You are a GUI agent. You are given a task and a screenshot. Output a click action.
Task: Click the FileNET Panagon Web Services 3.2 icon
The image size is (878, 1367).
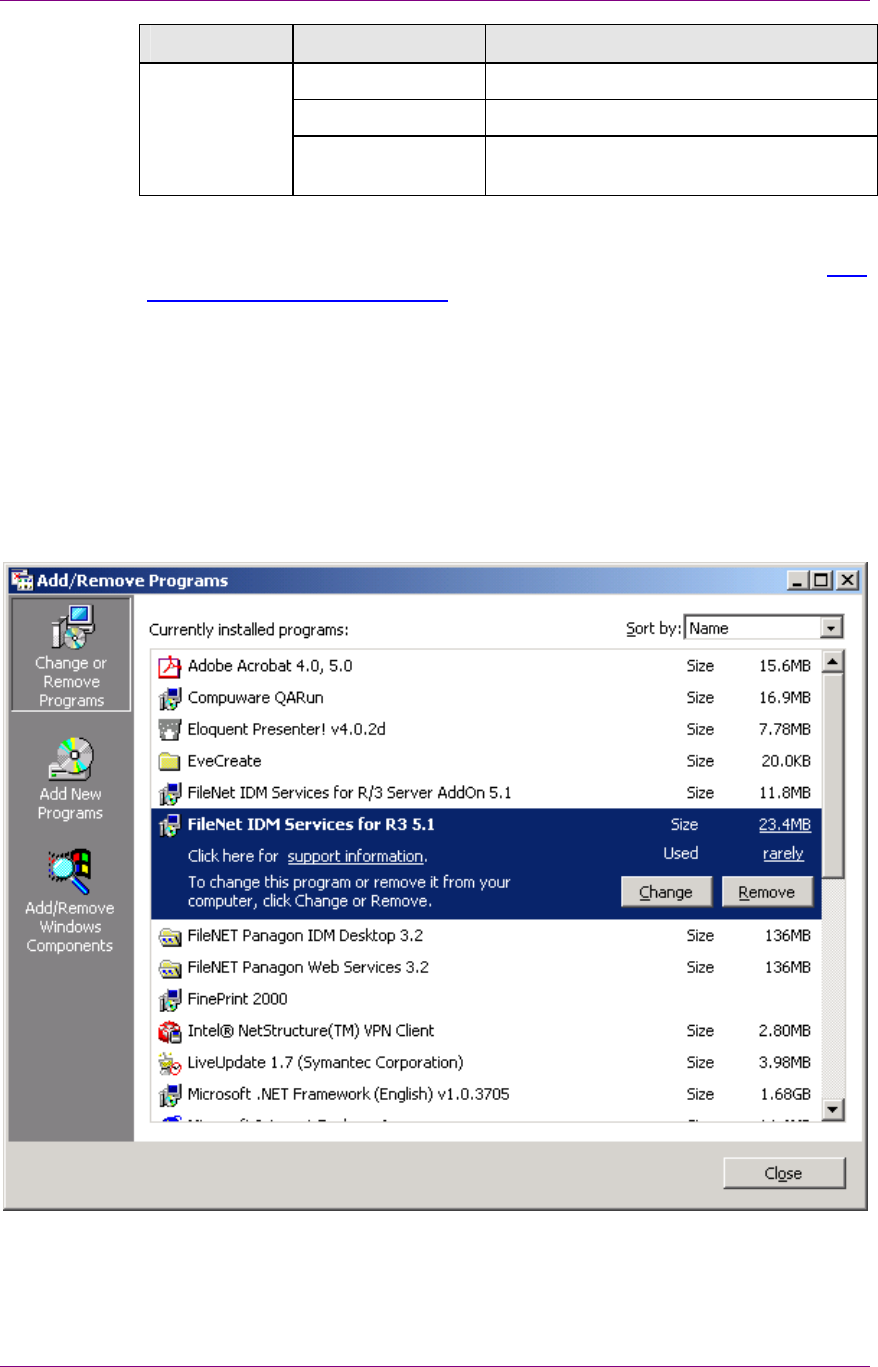(170, 968)
